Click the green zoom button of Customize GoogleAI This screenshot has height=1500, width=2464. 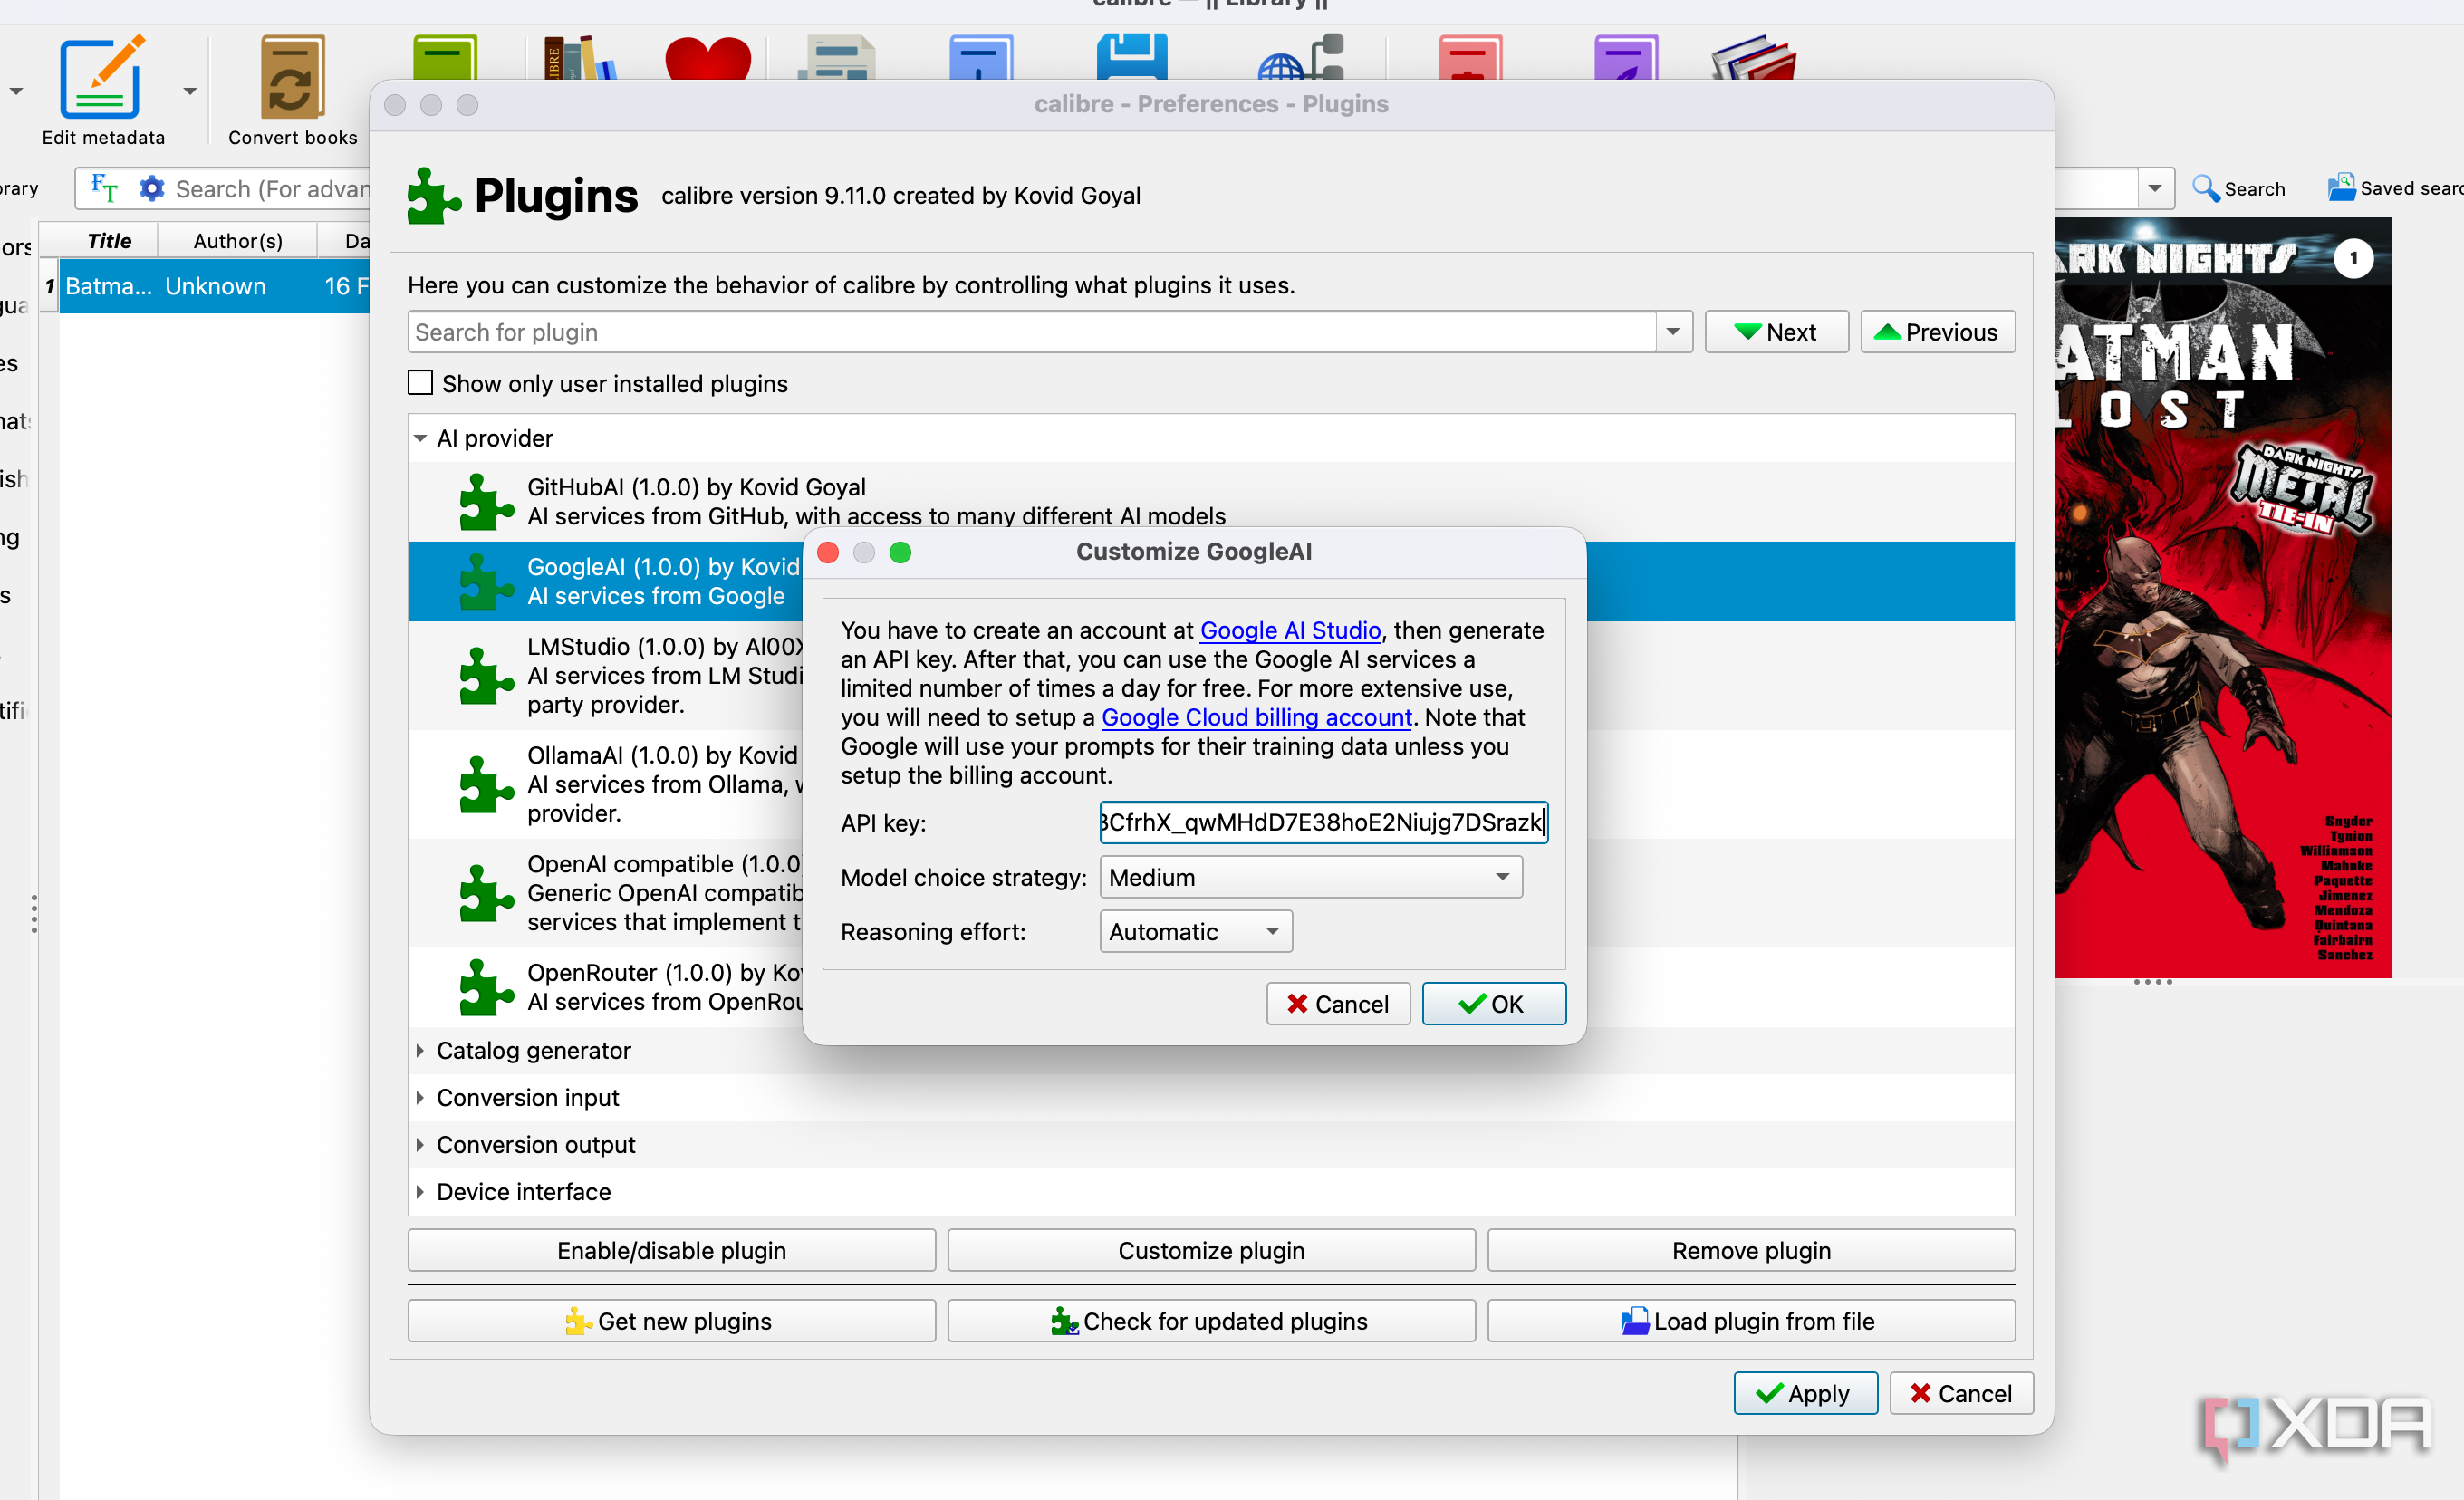[x=900, y=552]
